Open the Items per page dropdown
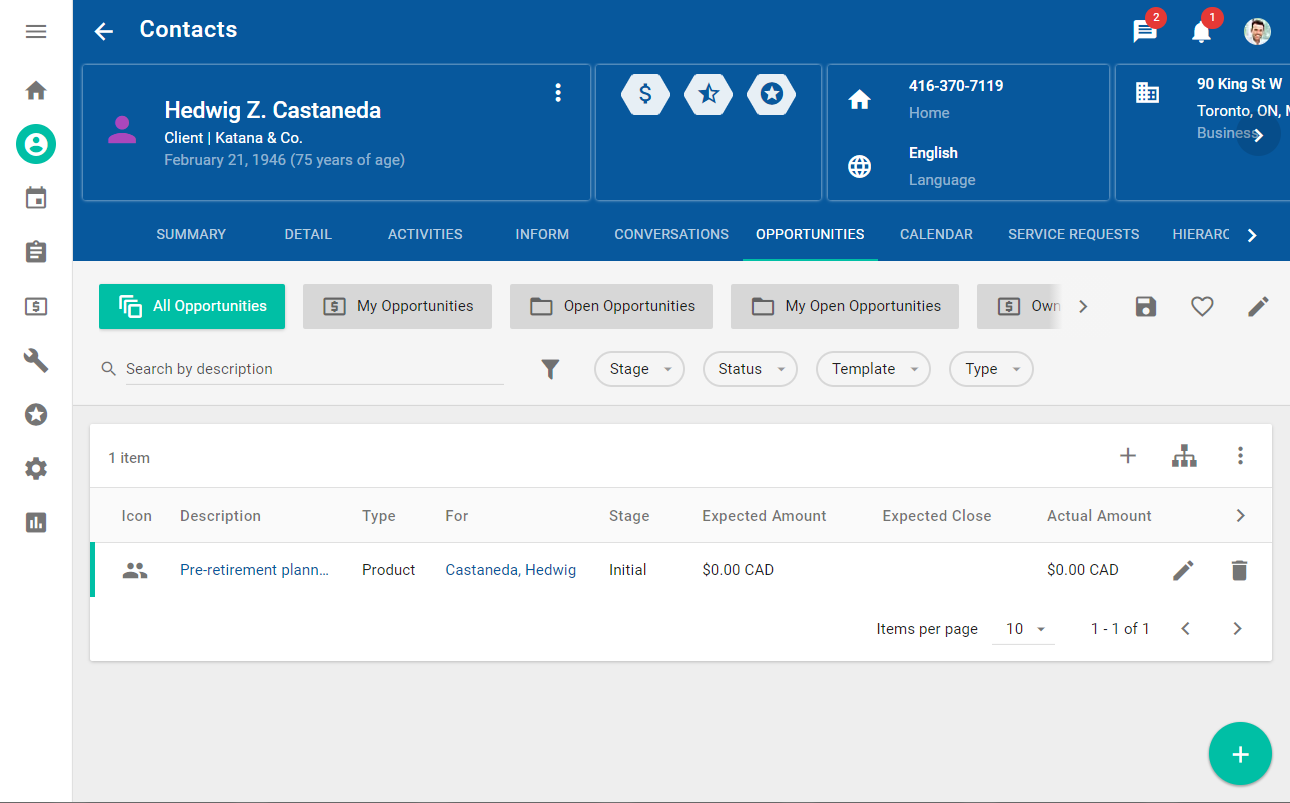Screen dimensions: 1290x803 click(x=1024, y=629)
